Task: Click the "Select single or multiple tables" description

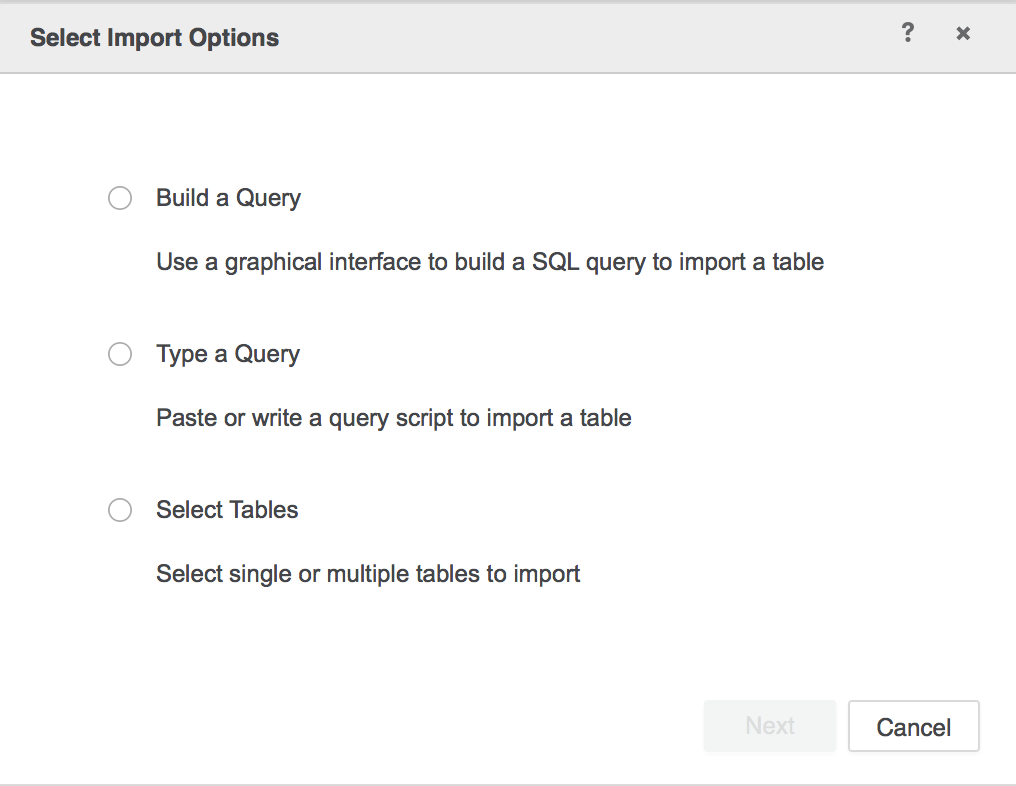Action: click(368, 574)
